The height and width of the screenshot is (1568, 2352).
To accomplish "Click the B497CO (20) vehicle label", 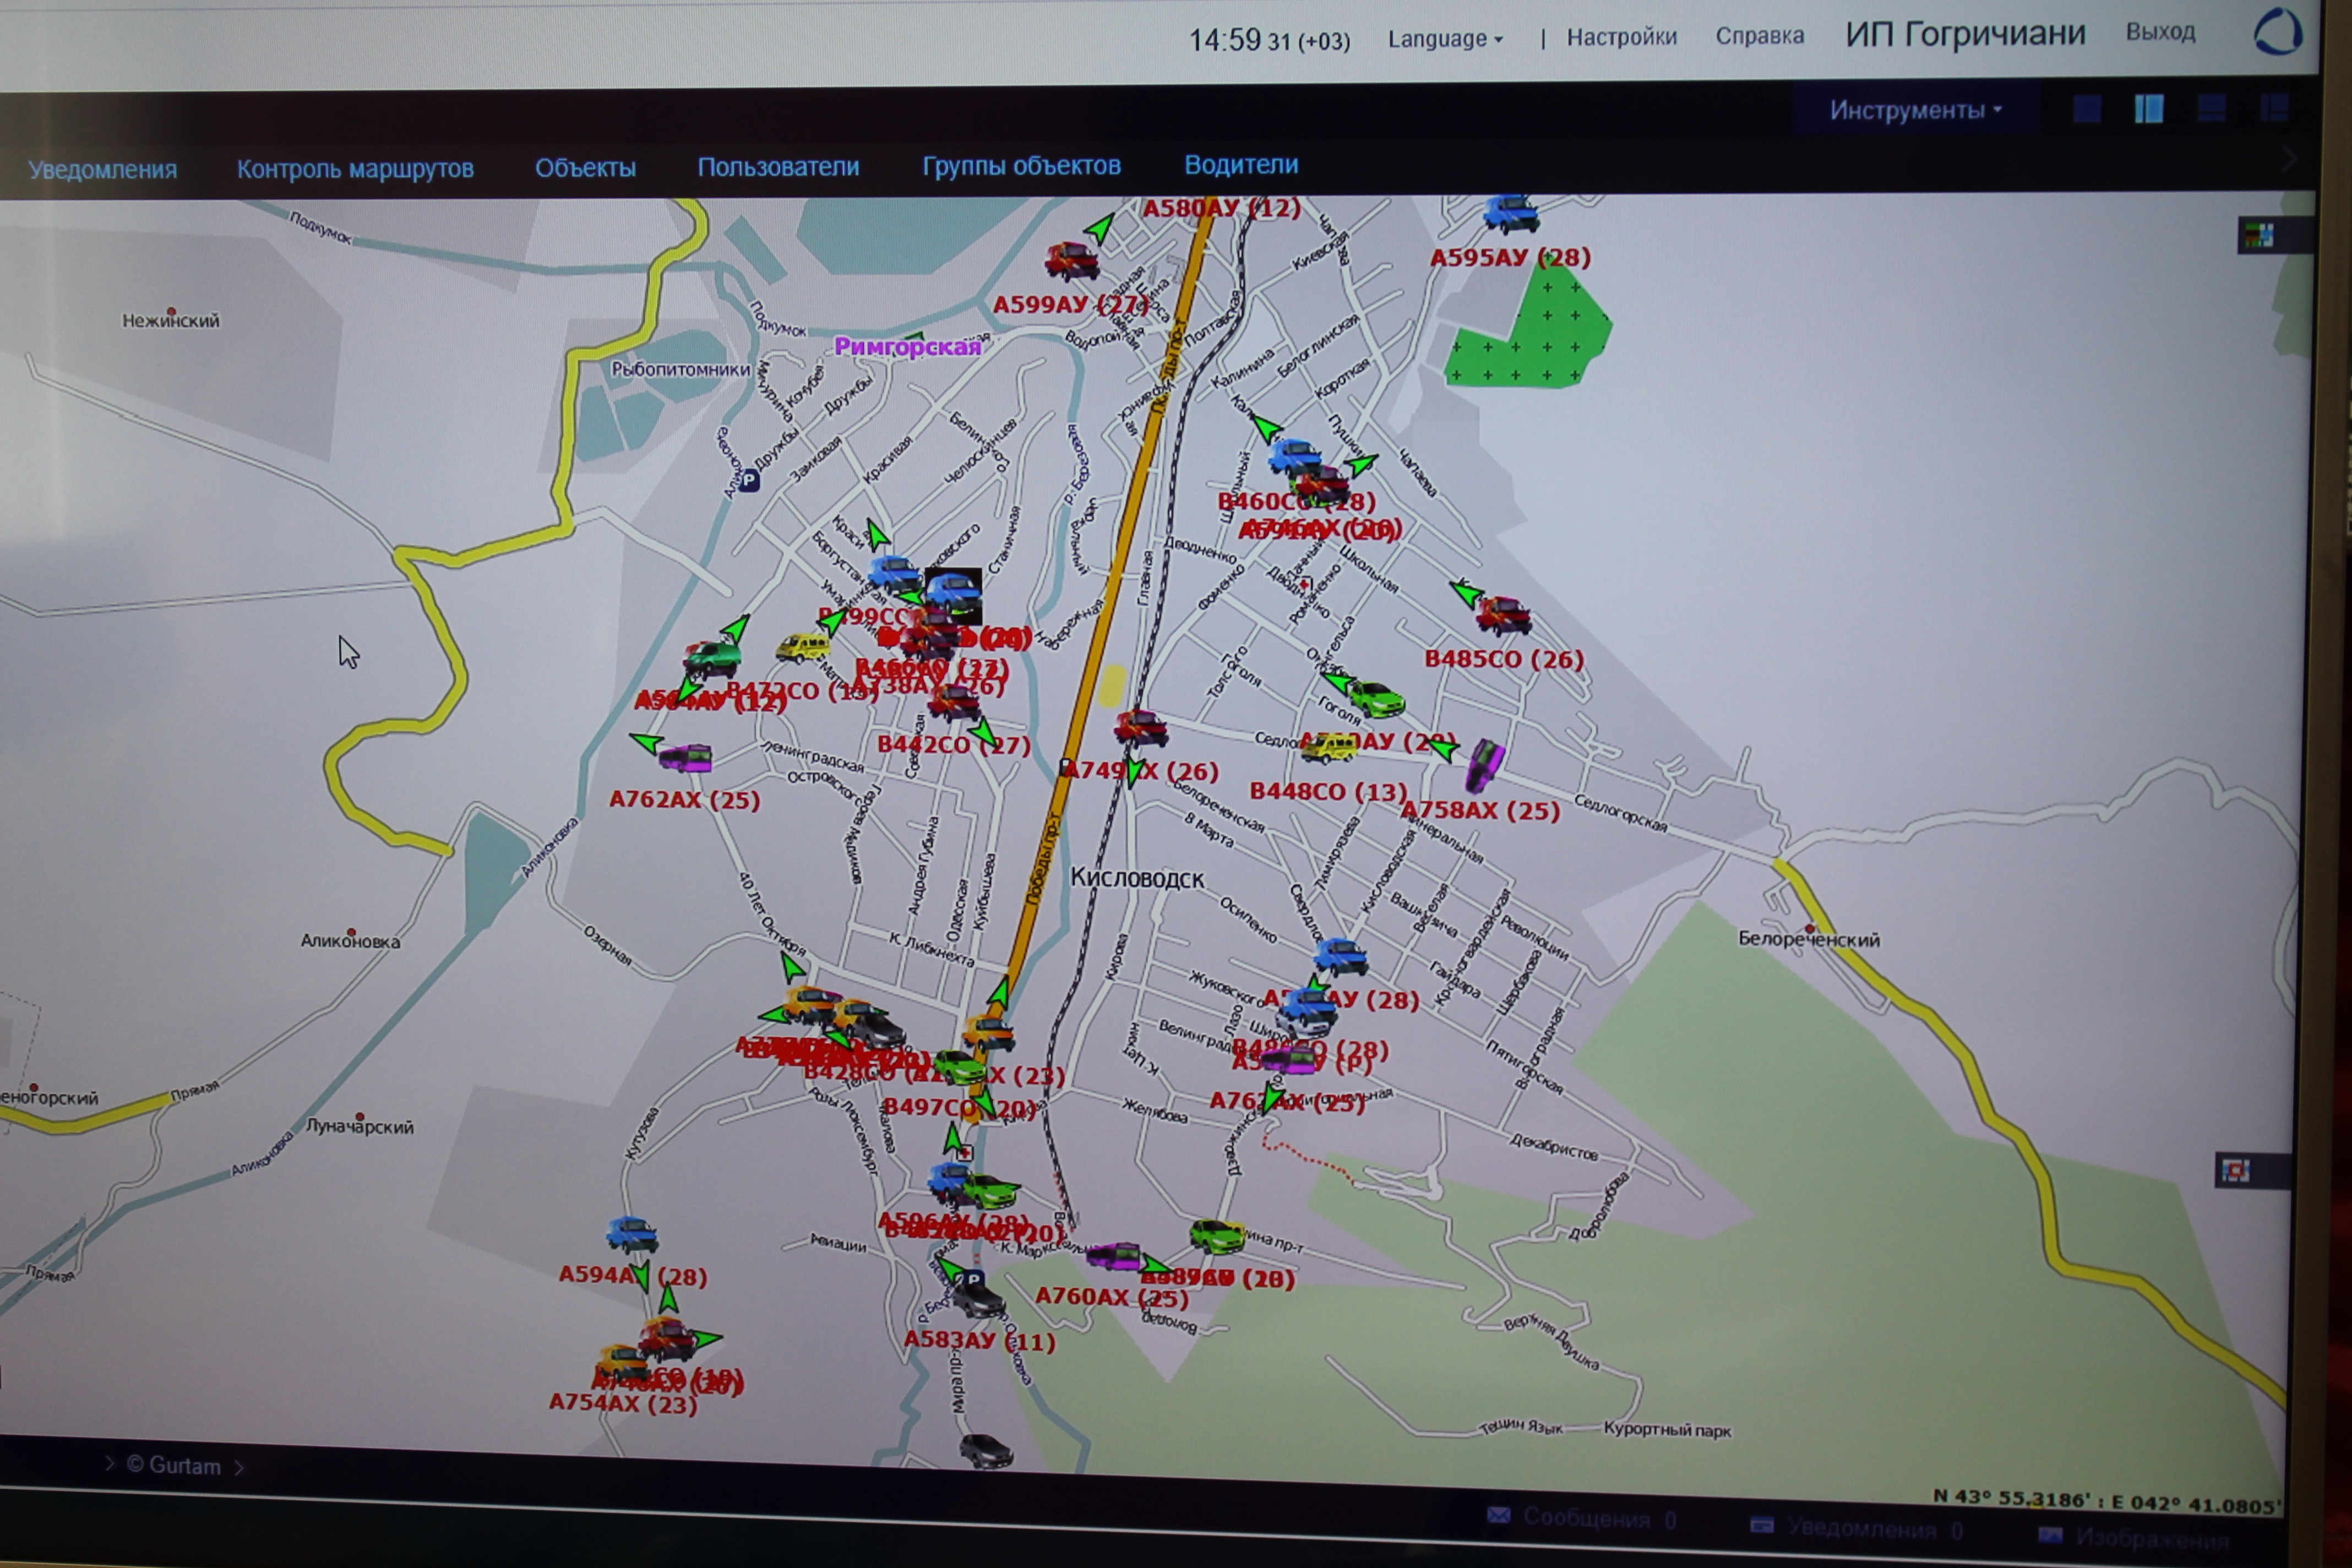I will (960, 1108).
